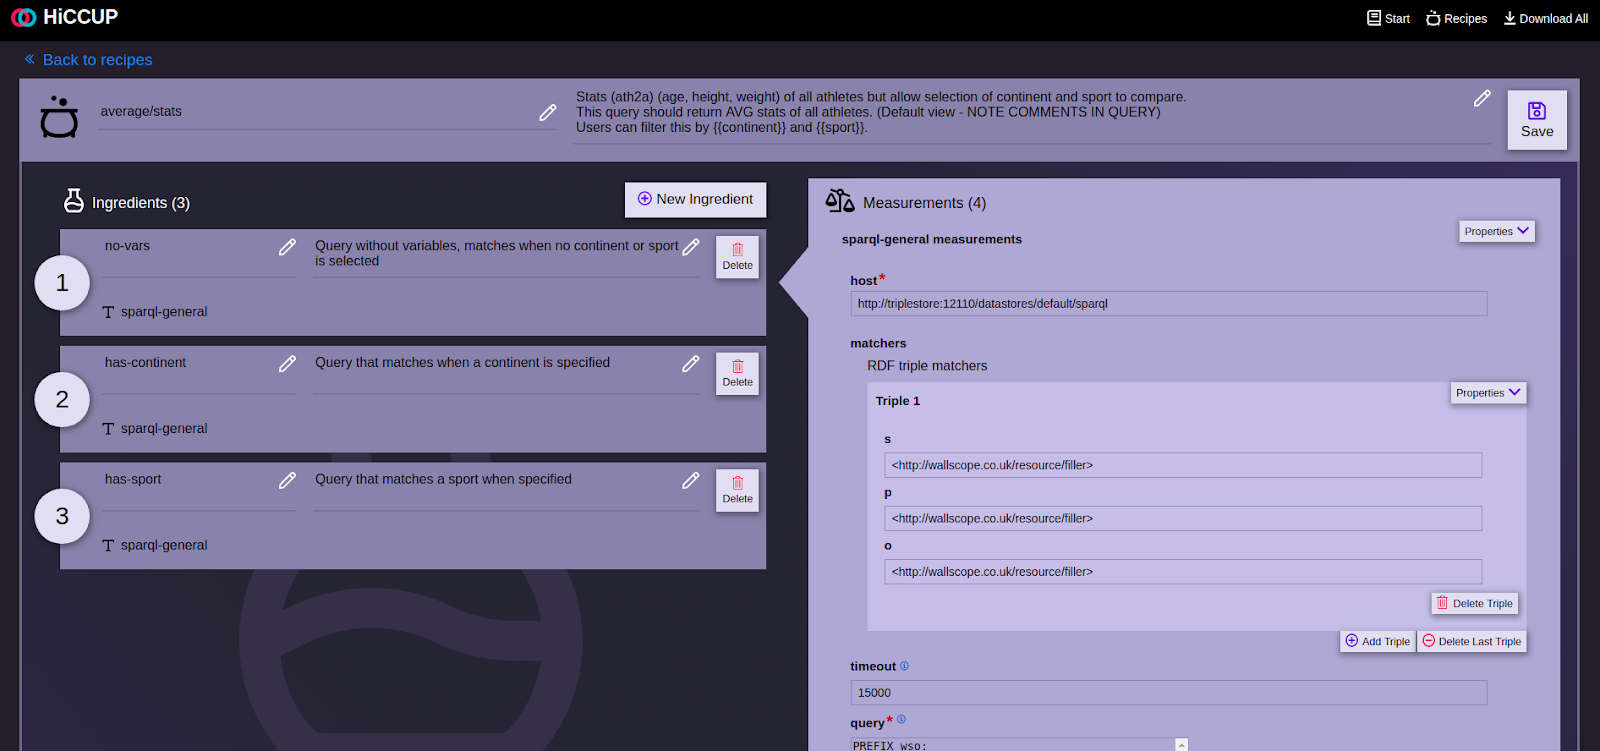Click the RDF triple matchers label
Viewport: 1600px width, 751px height.
click(x=927, y=366)
